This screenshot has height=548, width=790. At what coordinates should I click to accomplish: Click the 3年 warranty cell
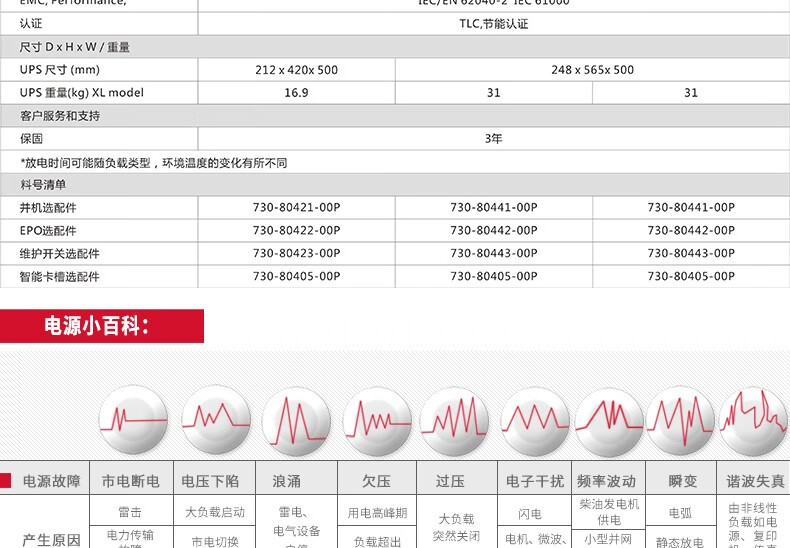pos(494,139)
